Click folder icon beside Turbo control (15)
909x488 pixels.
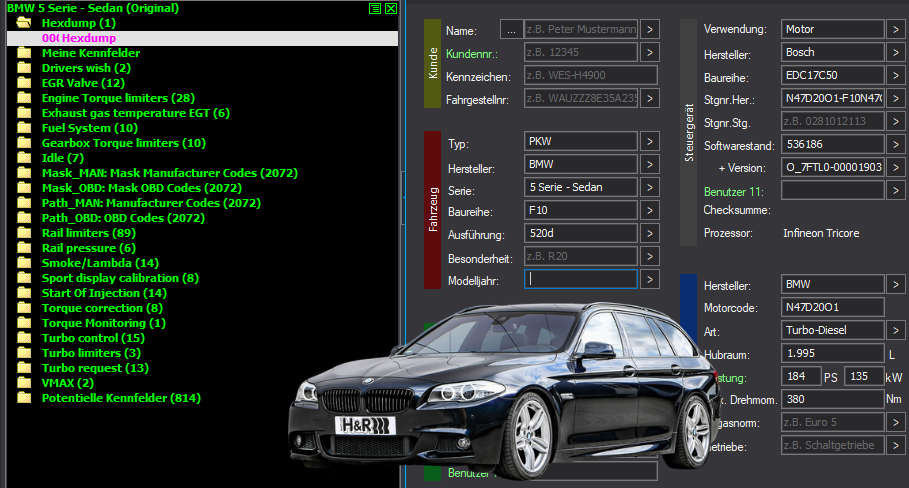click(24, 338)
